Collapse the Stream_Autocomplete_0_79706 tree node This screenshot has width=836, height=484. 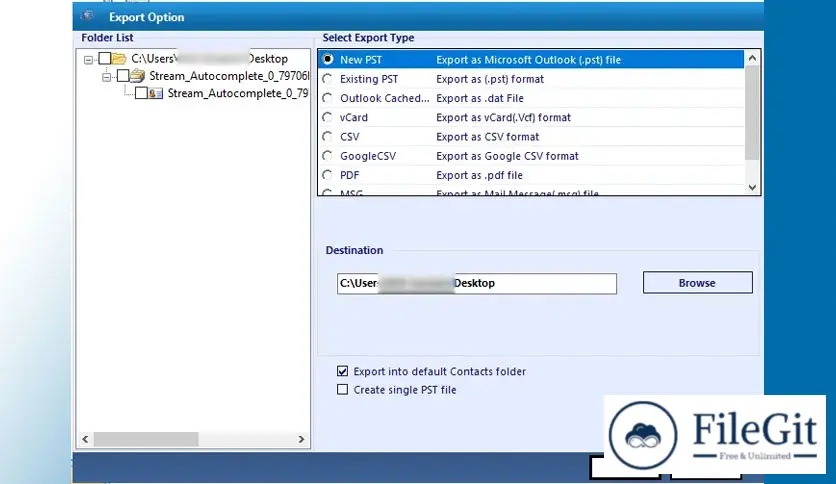107,77
